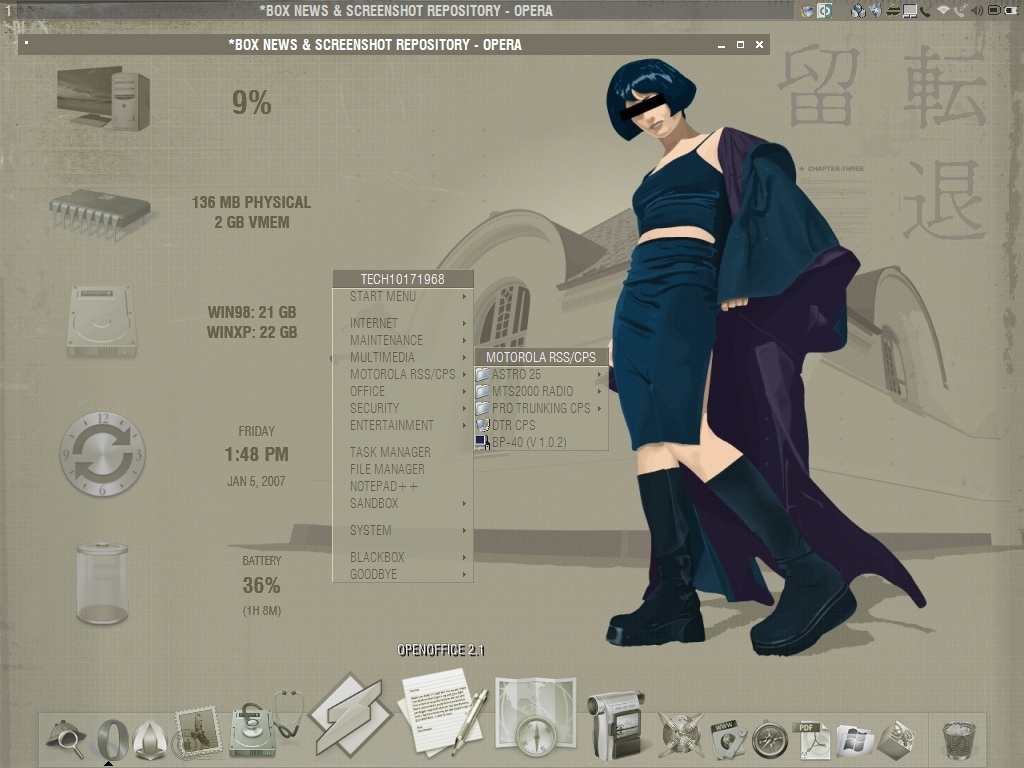Click the dot button left of Opera window title
Screen dimensions: 1024x768
27,44
